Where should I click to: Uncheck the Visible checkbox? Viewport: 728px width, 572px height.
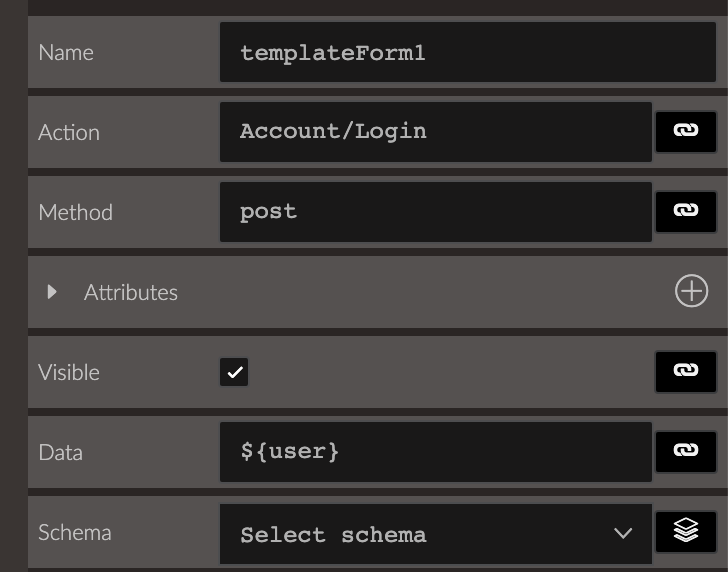(x=234, y=372)
